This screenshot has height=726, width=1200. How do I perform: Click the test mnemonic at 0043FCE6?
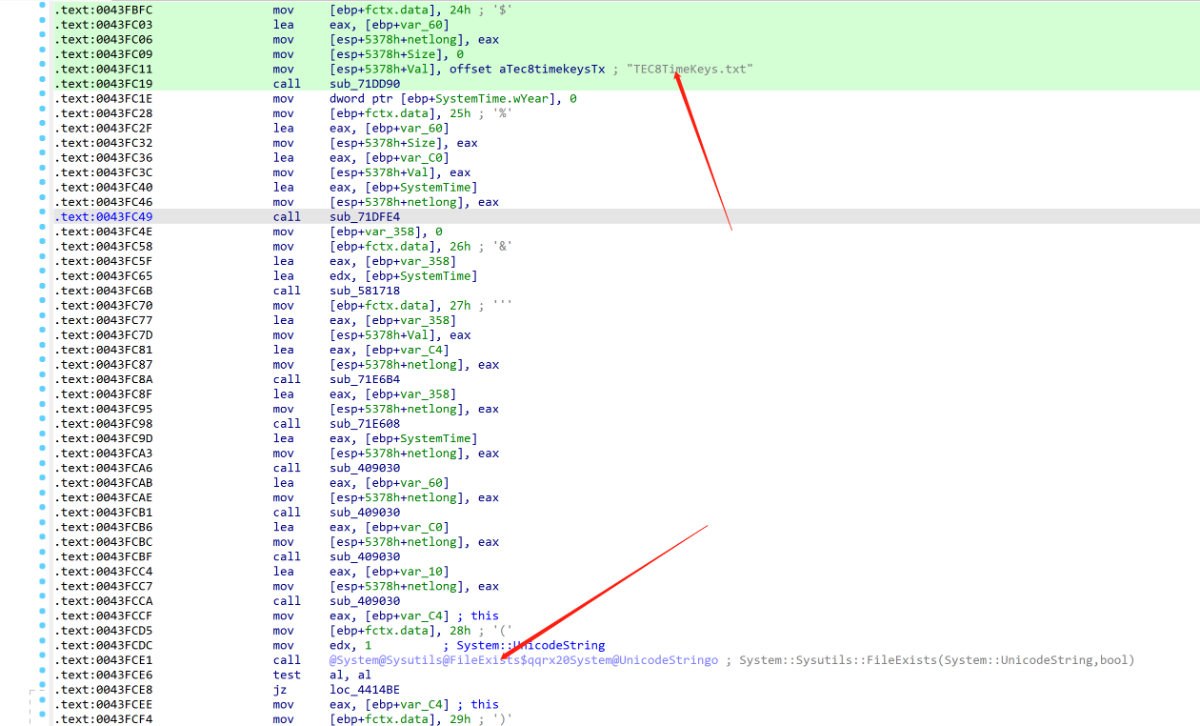(285, 675)
